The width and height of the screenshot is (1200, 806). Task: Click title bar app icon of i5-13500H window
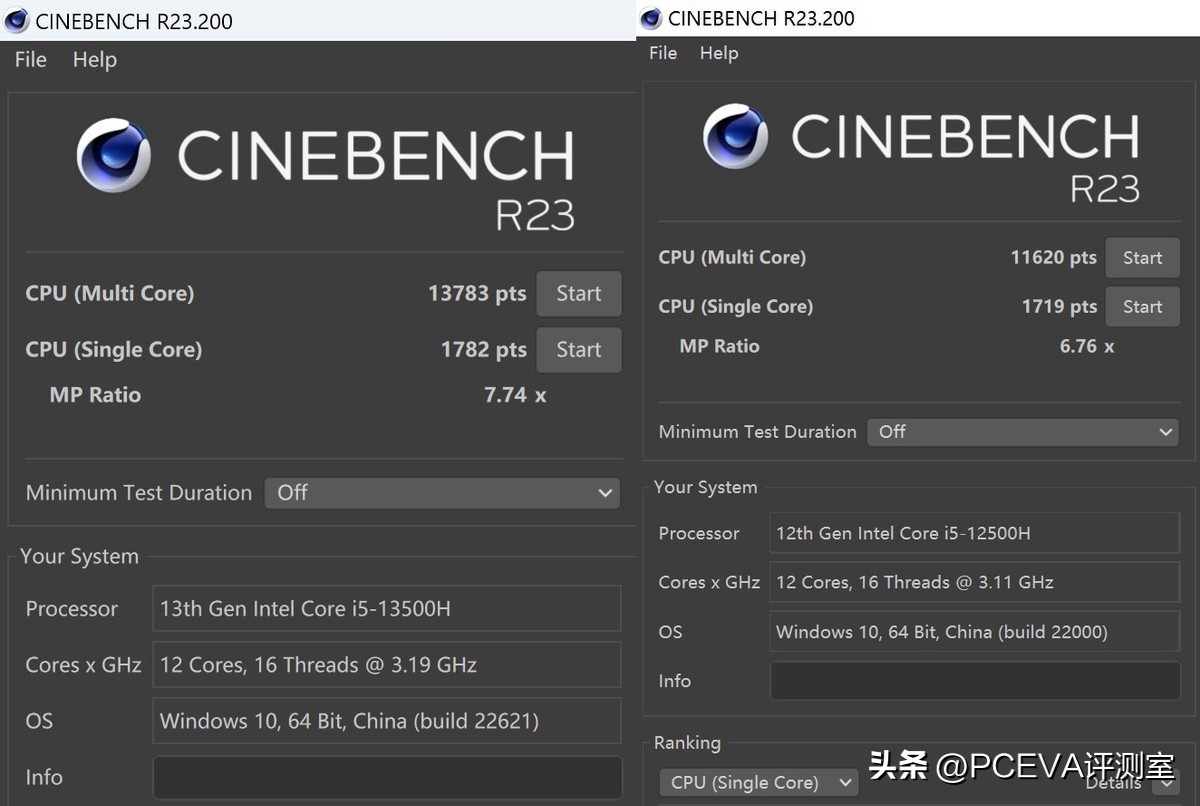coord(17,21)
